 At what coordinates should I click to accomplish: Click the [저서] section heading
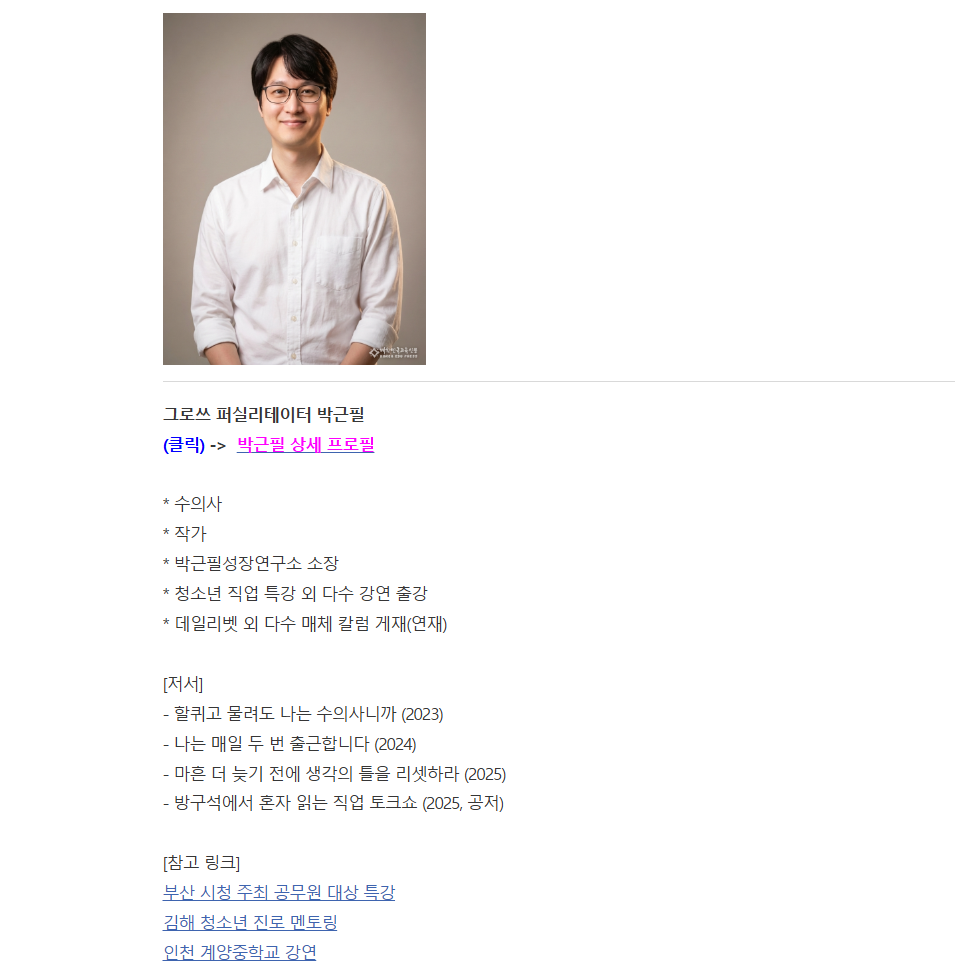(x=183, y=683)
